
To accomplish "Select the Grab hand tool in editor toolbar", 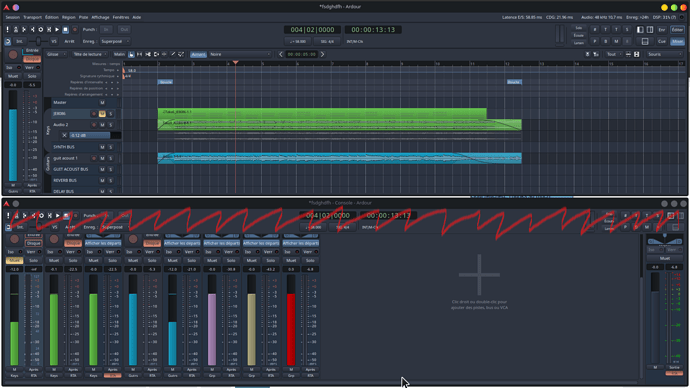I will click(x=131, y=54).
